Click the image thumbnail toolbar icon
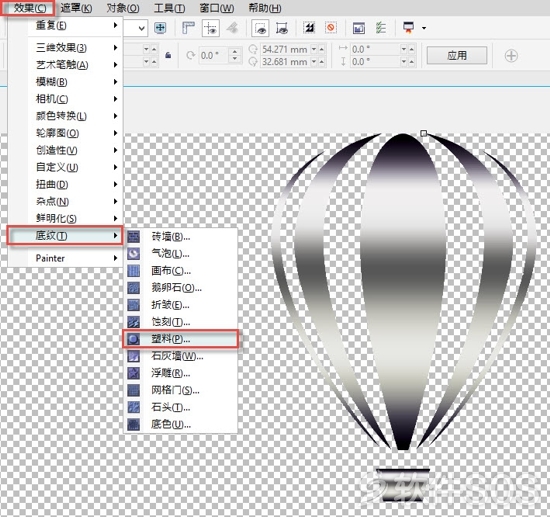The image size is (550, 517). coord(358,28)
